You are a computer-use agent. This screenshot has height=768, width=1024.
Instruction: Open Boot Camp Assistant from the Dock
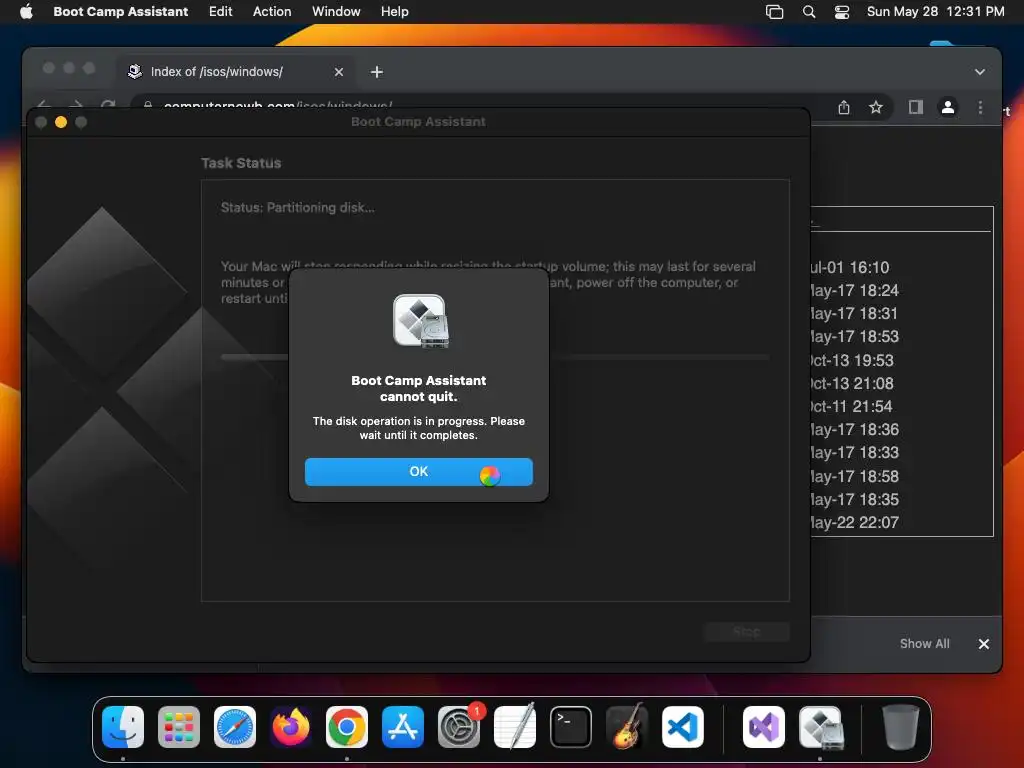(821, 727)
